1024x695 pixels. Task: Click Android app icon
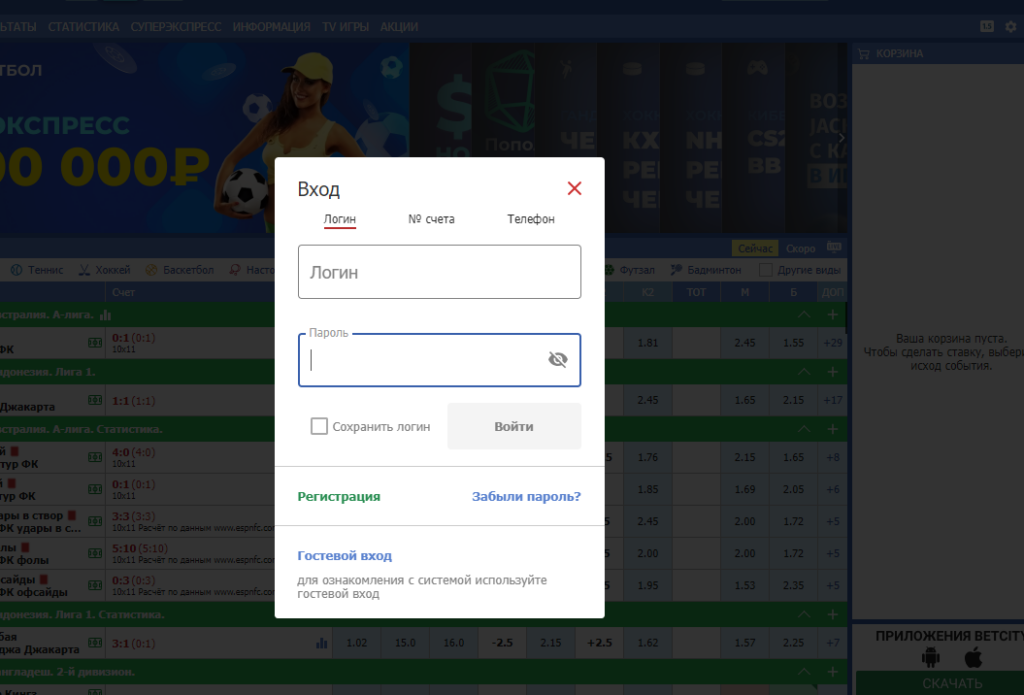[x=931, y=657]
